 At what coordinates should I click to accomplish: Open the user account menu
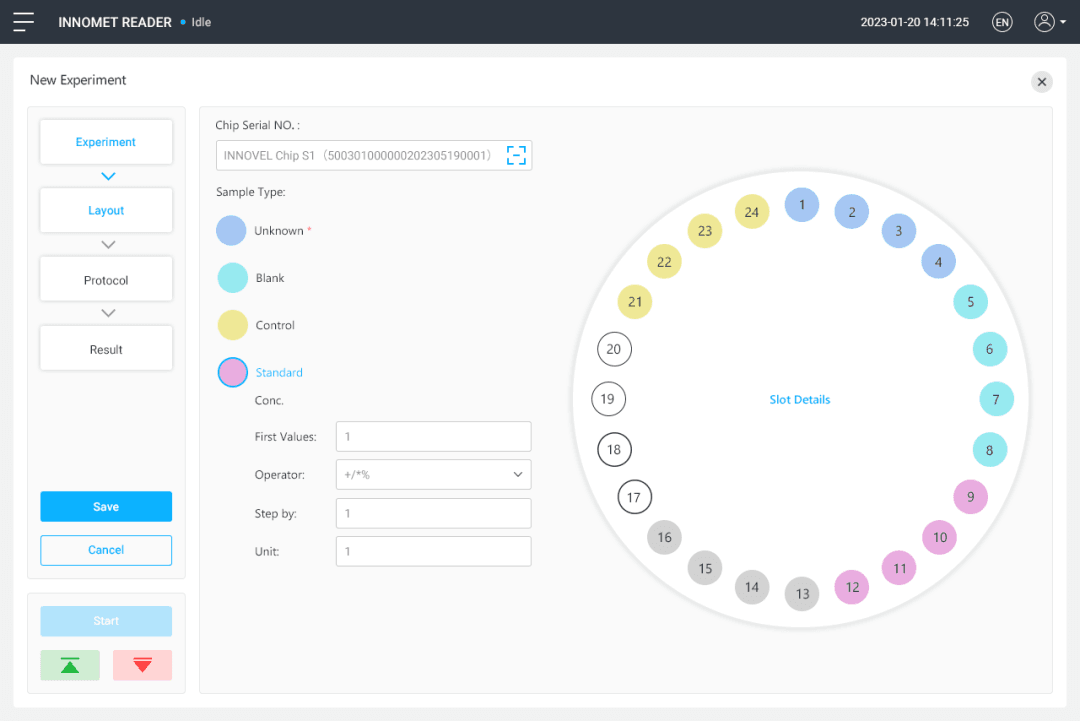click(x=1050, y=22)
